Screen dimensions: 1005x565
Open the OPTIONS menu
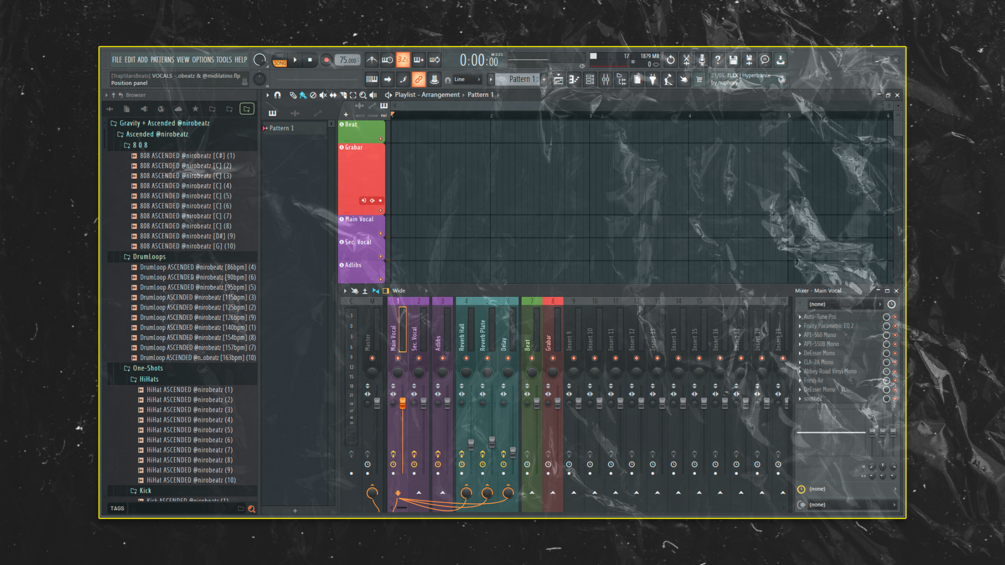click(203, 60)
